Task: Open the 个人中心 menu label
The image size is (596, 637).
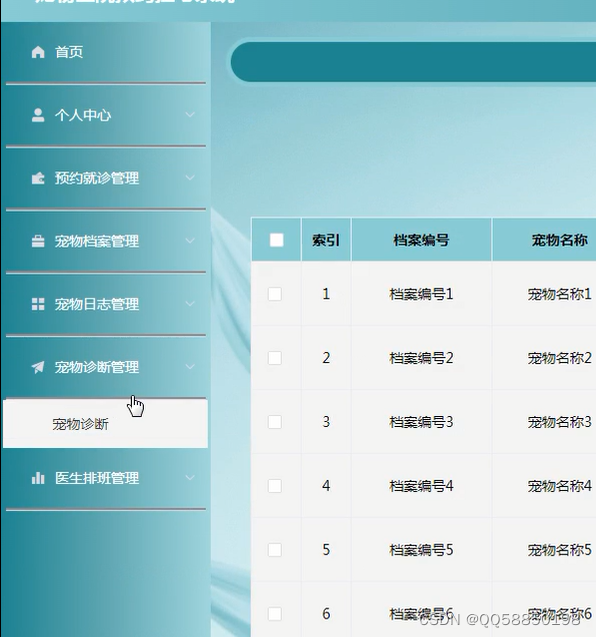Action: 83,115
